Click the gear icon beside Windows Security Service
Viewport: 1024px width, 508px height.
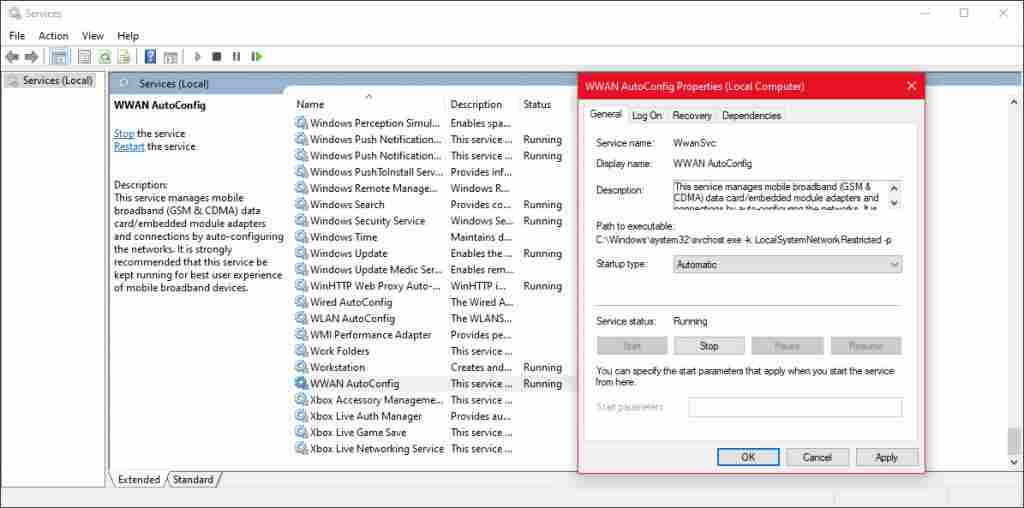pos(301,221)
